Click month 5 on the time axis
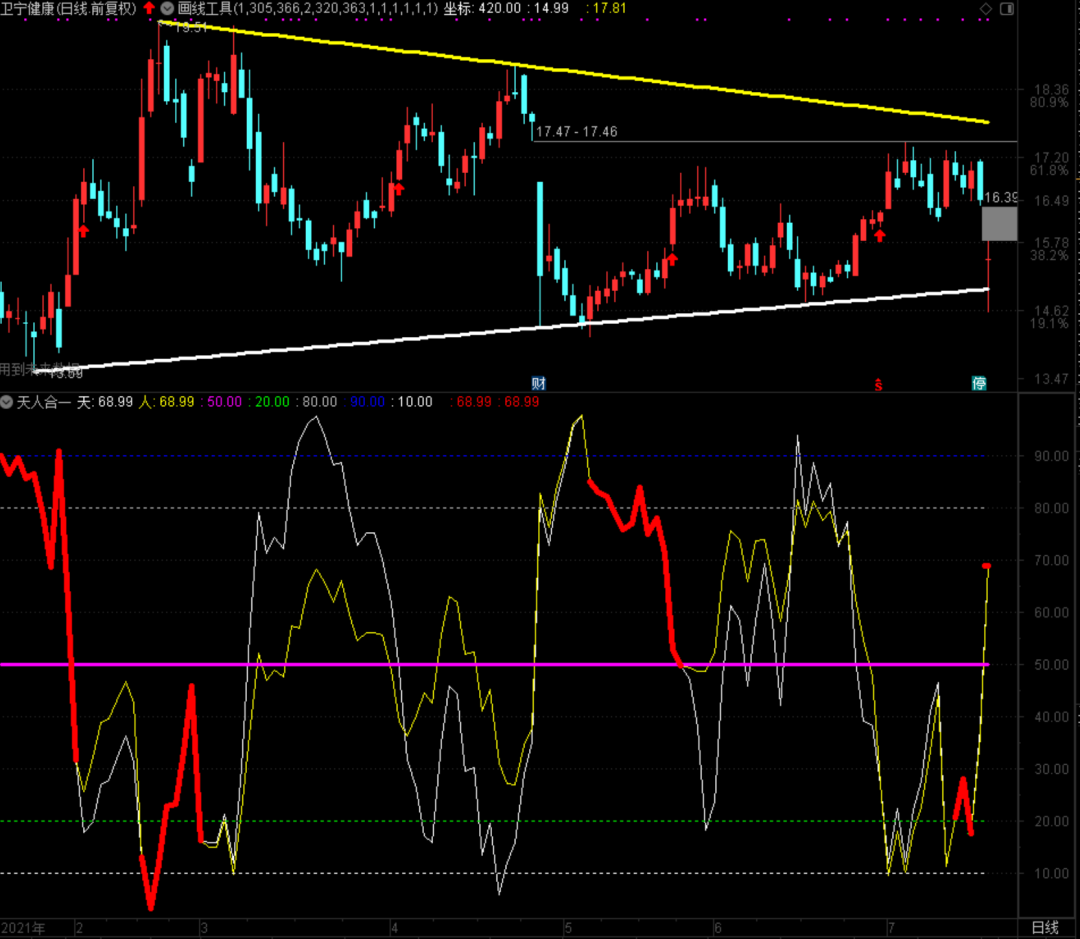 [567, 927]
